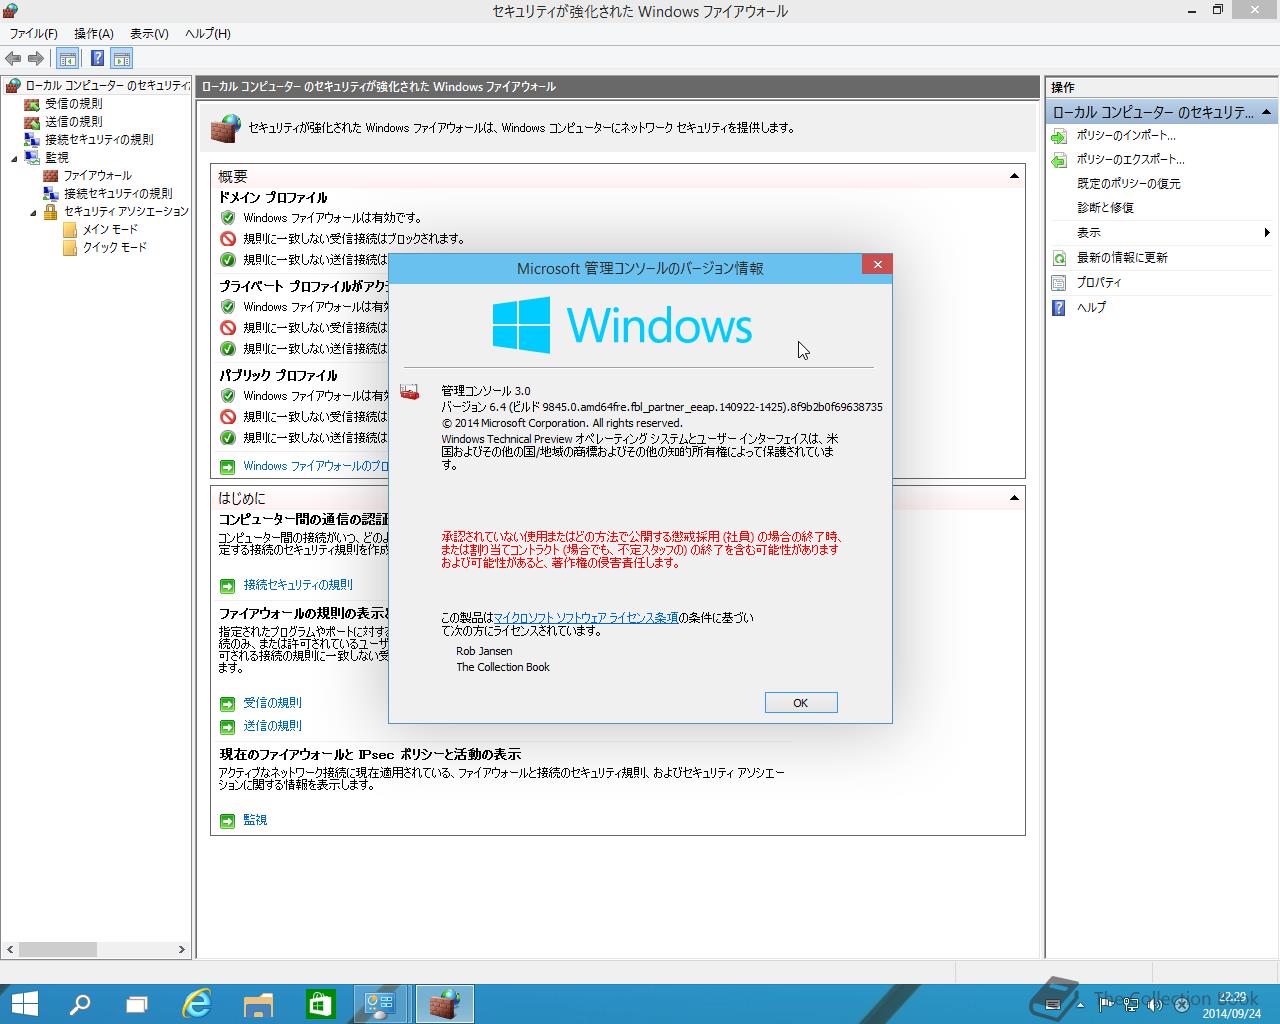Image resolution: width=1280 pixels, height=1024 pixels.
Task: Select top-level 接続セキュリティの規則 tree node
Action: coord(99,140)
